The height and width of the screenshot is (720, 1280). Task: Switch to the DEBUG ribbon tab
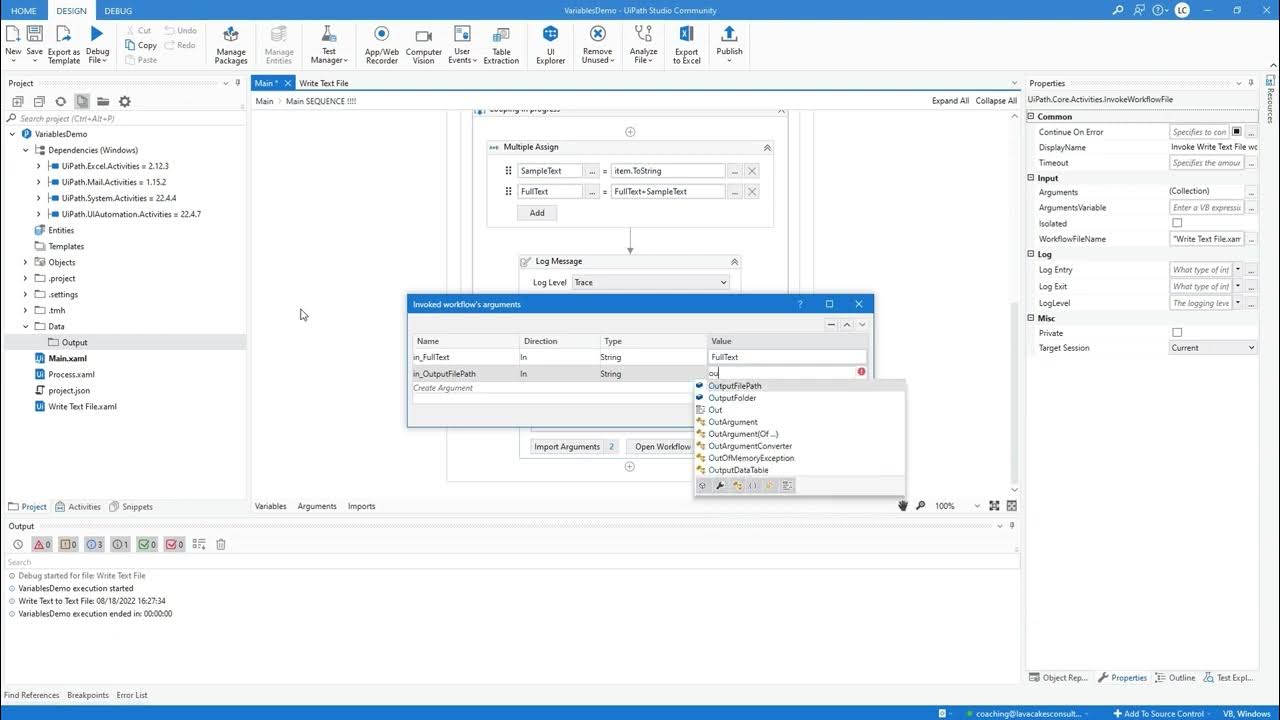click(118, 11)
